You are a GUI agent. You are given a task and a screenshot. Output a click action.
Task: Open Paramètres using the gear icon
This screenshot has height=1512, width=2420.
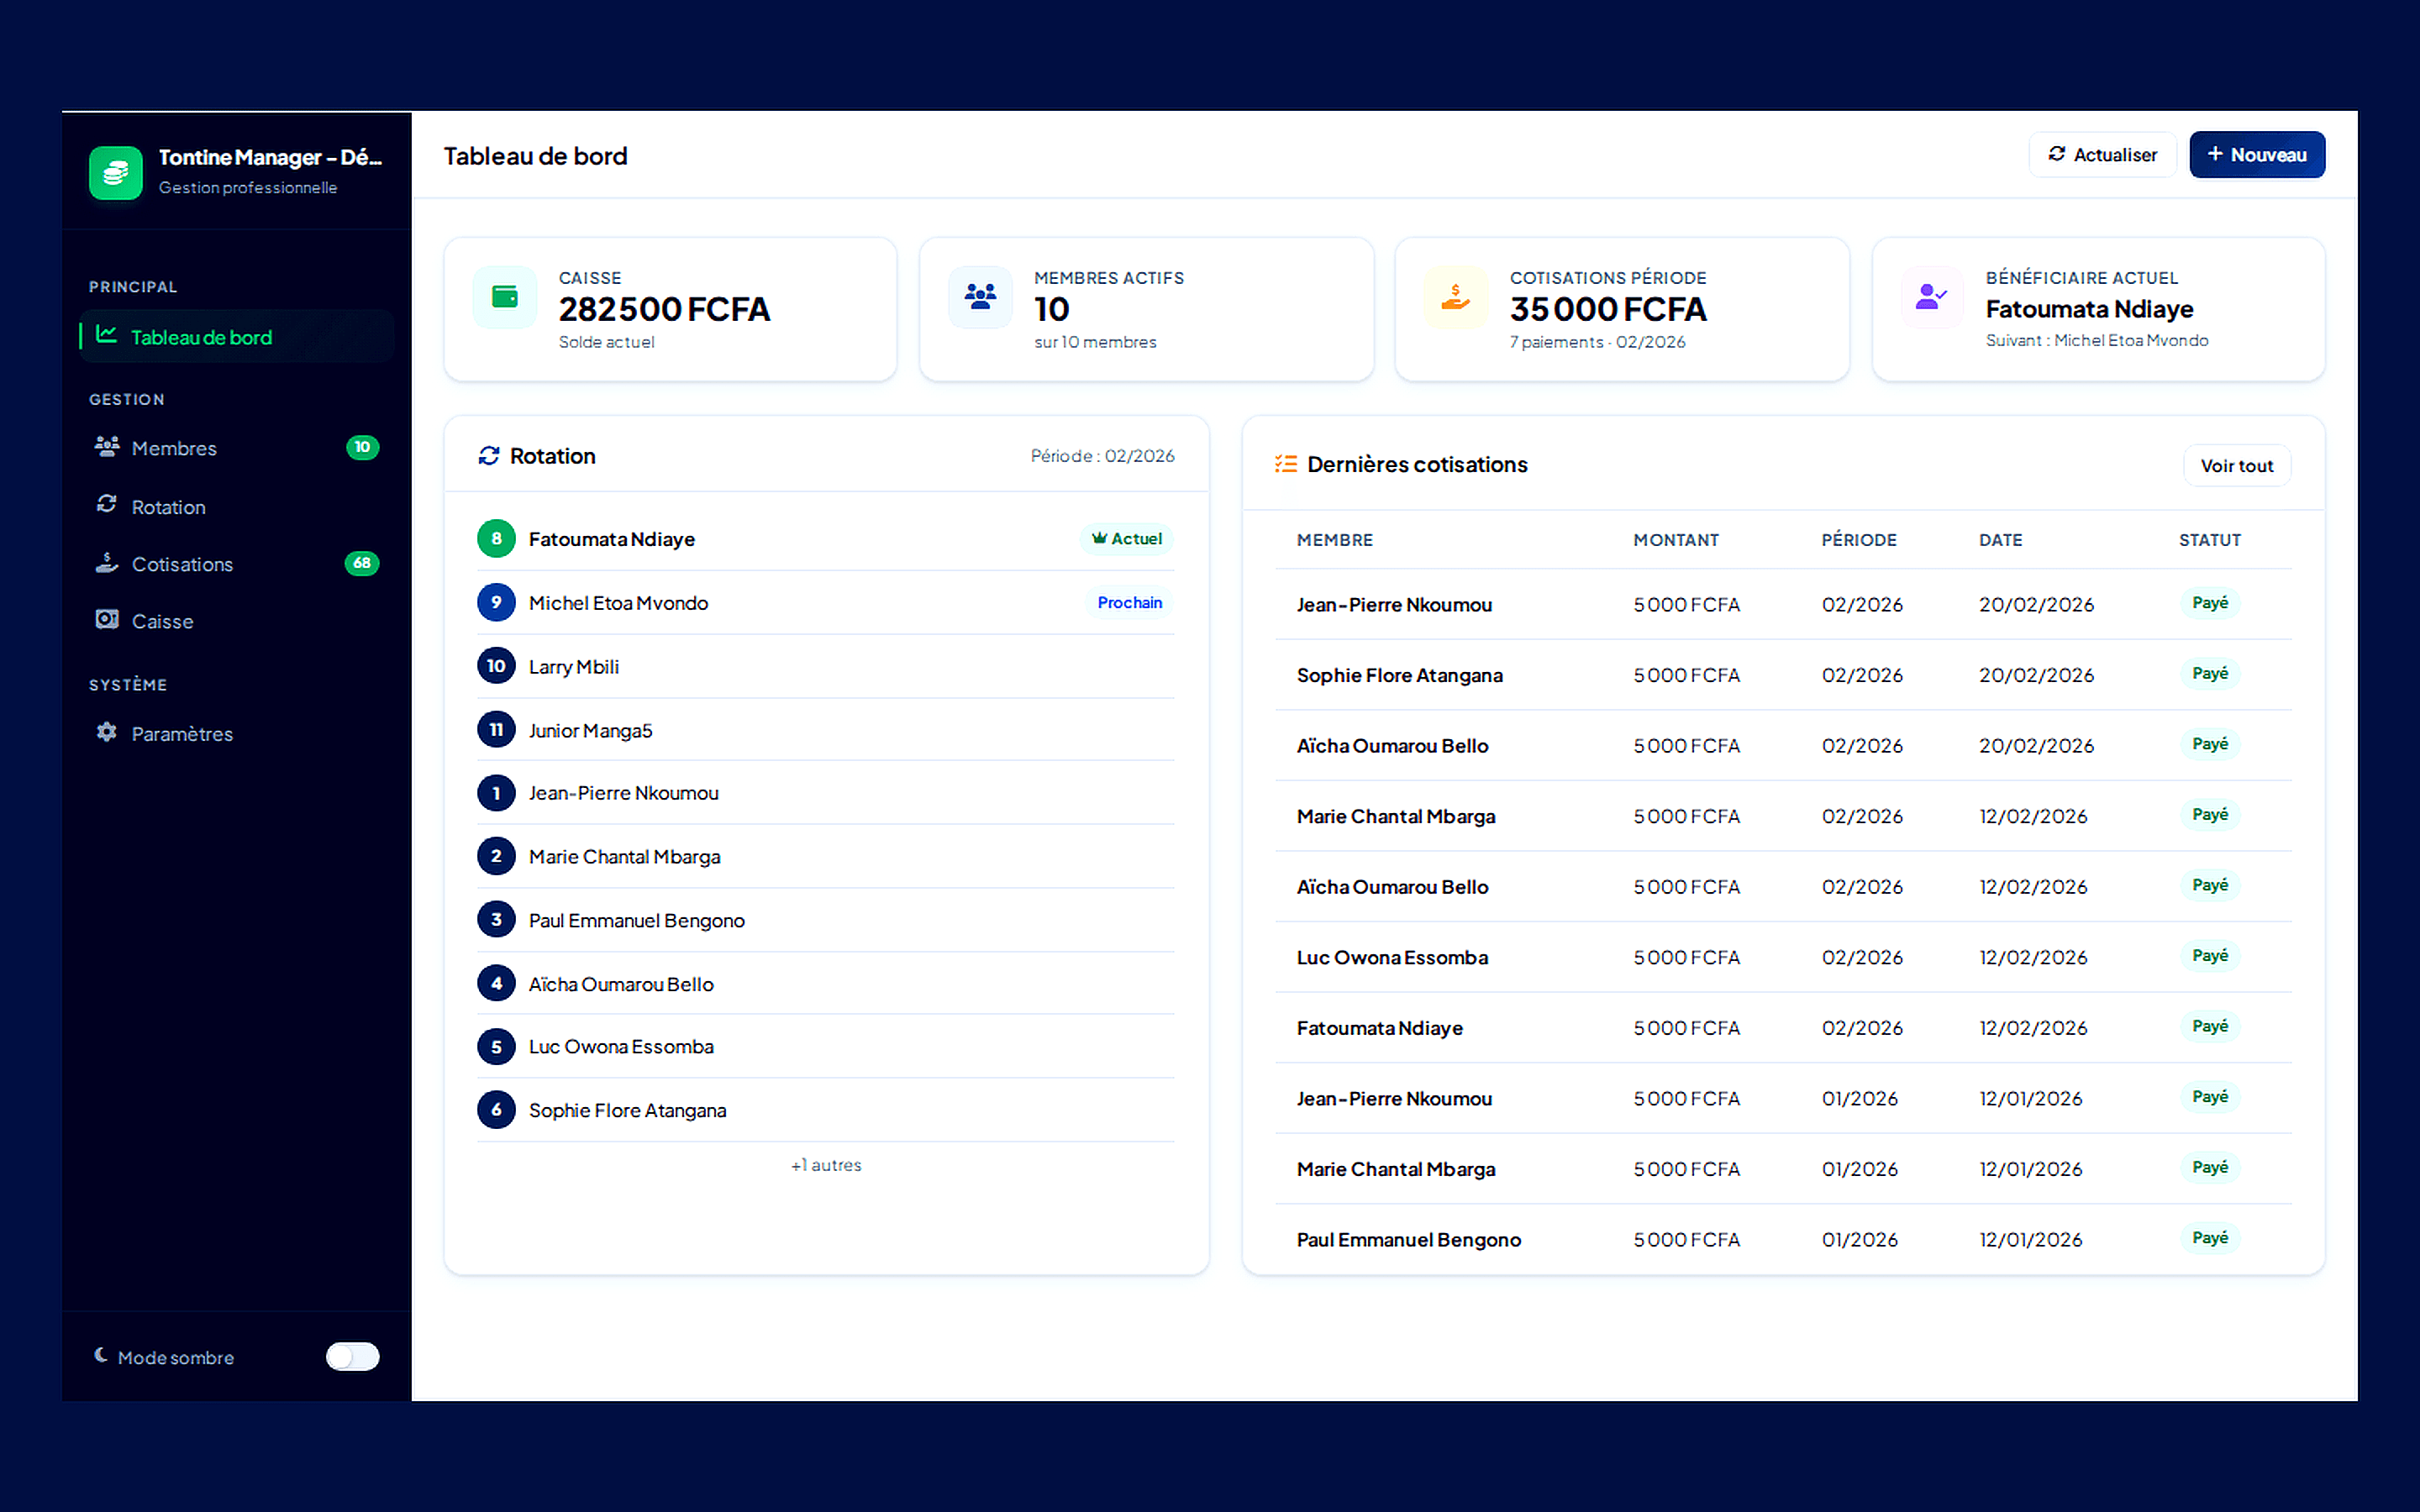click(x=106, y=732)
